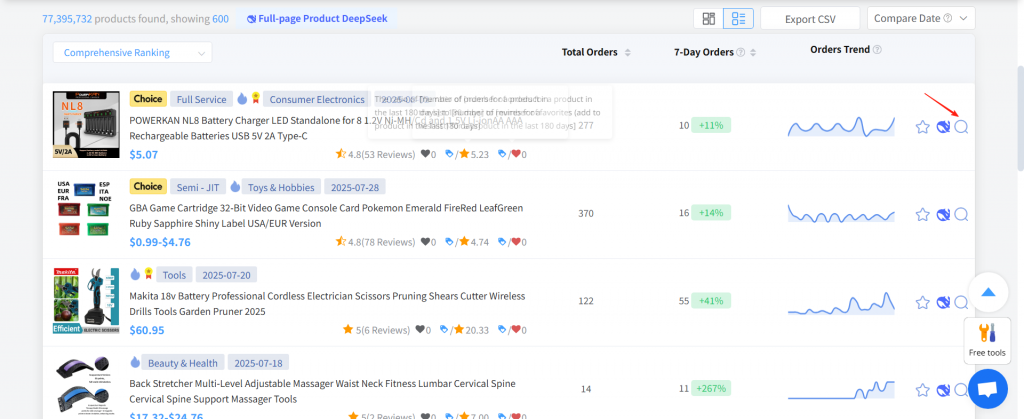The image size is (1024, 419).
Task: Click the scroll-to-top arrow button
Action: click(988, 292)
